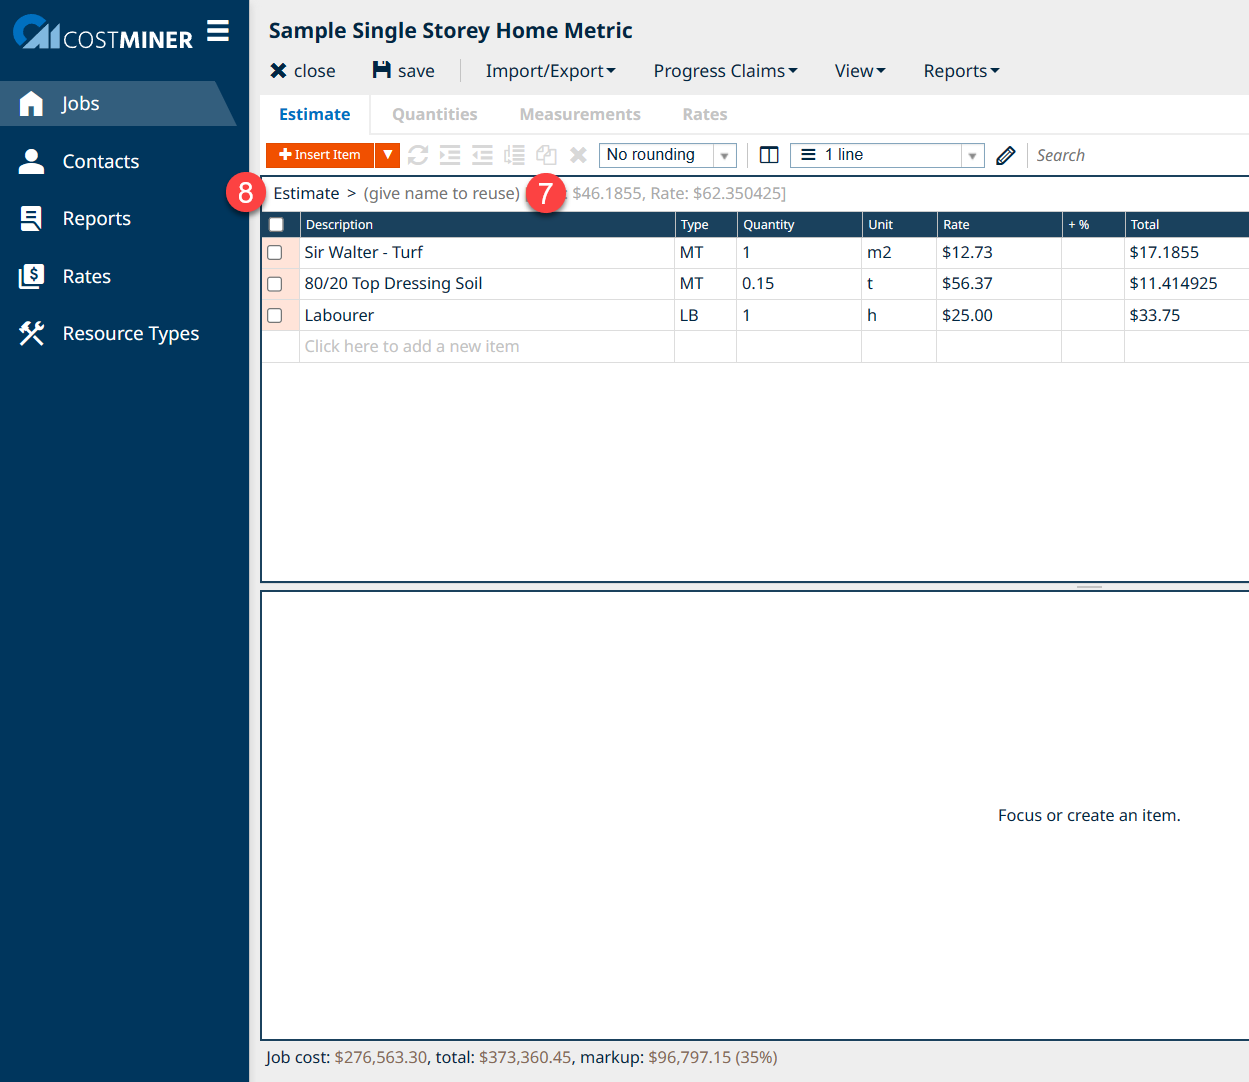Viewport: 1249px width, 1082px height.
Task: Click the Insert Item button
Action: click(x=320, y=155)
